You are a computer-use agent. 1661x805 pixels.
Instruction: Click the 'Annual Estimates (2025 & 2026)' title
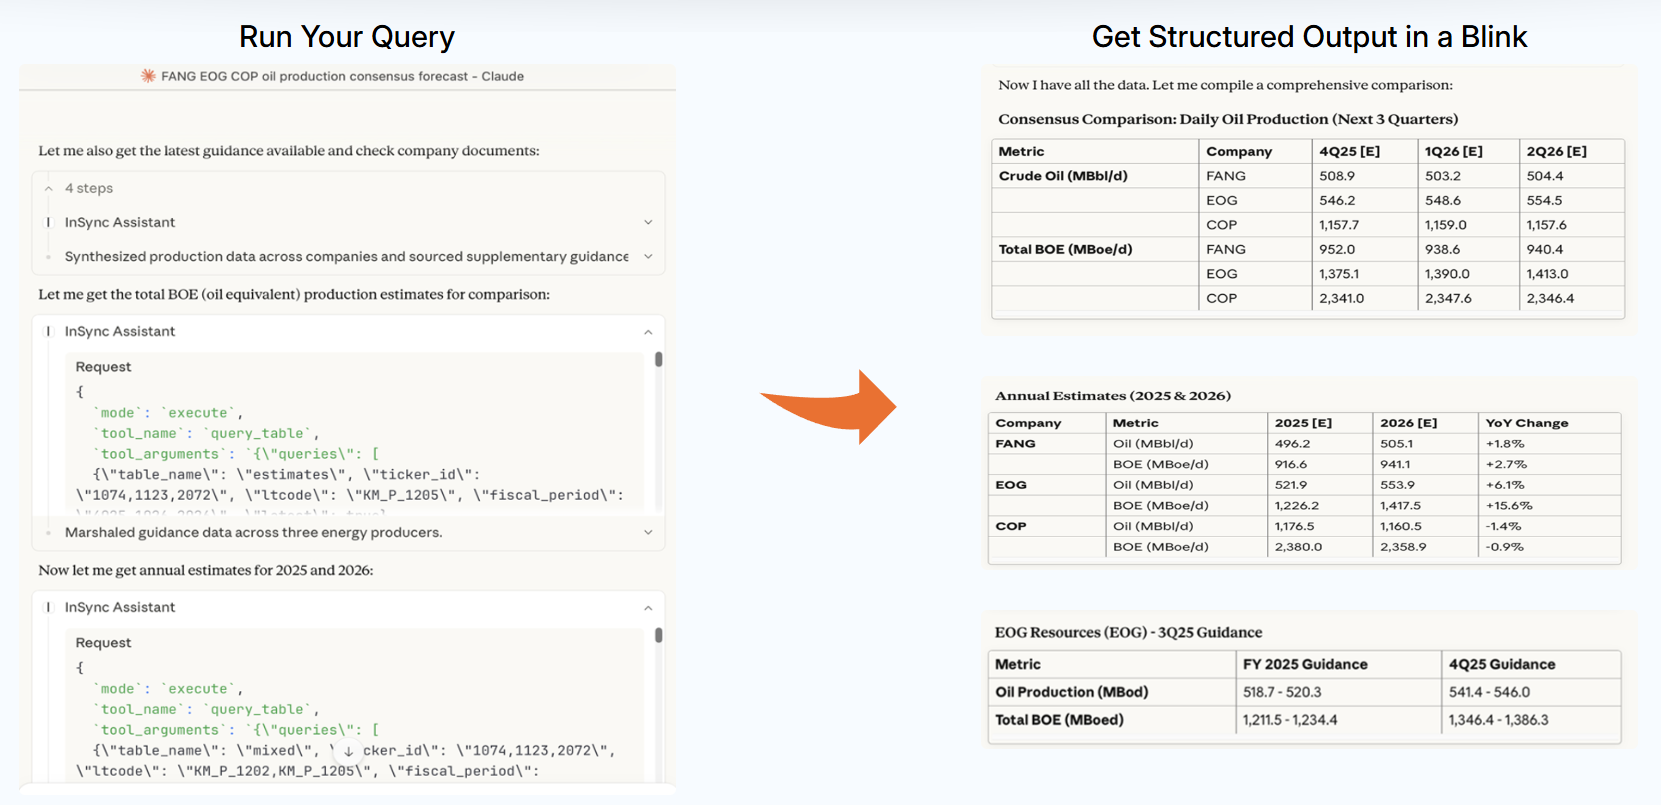tap(1113, 396)
